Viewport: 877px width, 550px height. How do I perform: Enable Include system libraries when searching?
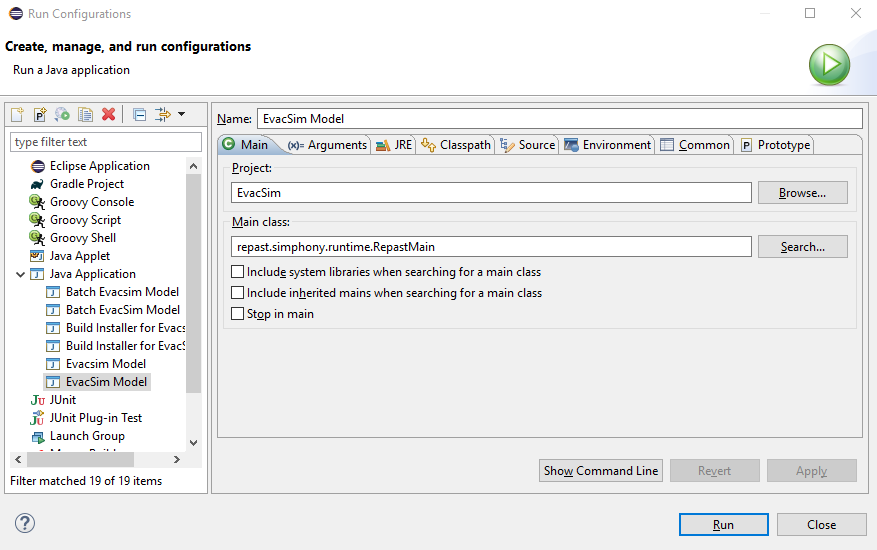click(238, 272)
